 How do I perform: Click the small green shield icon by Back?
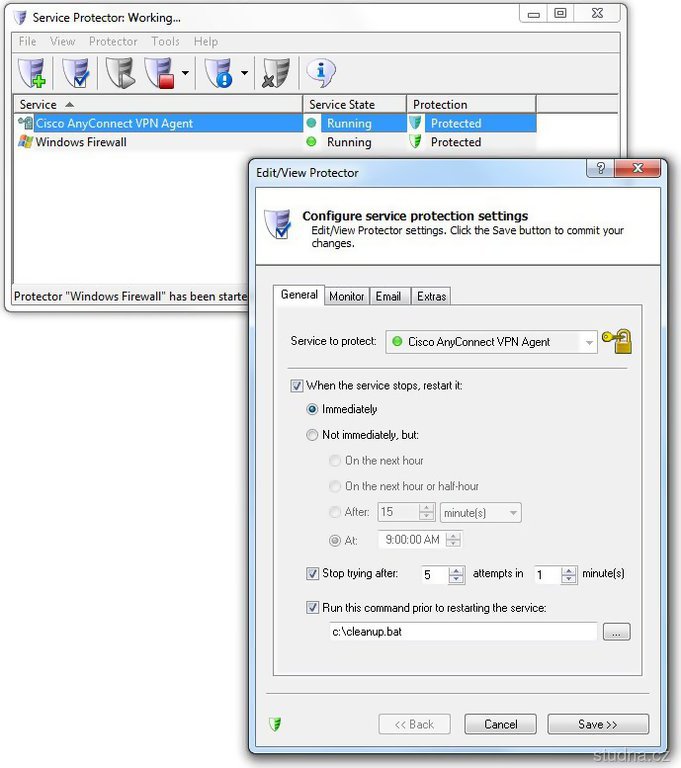(x=275, y=723)
